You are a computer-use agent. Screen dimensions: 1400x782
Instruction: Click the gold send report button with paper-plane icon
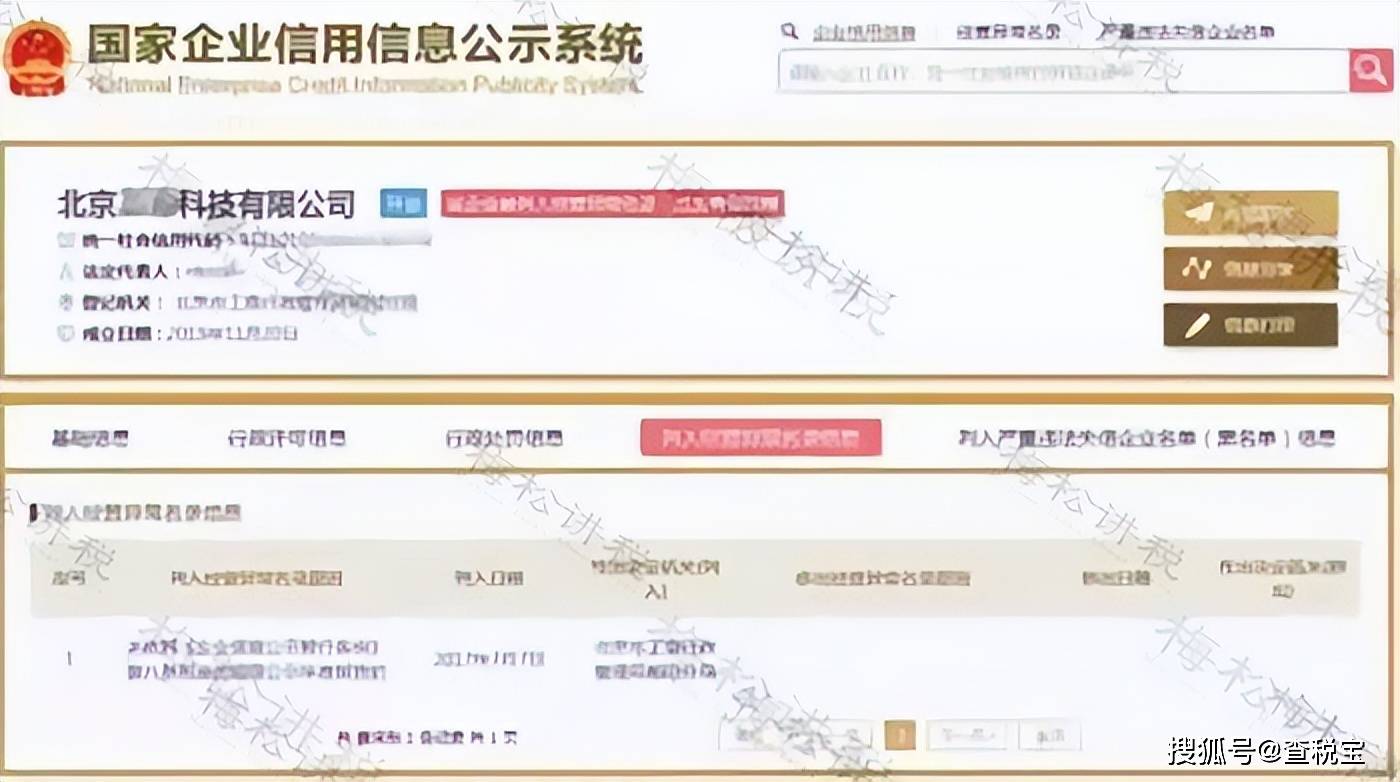[1250, 213]
